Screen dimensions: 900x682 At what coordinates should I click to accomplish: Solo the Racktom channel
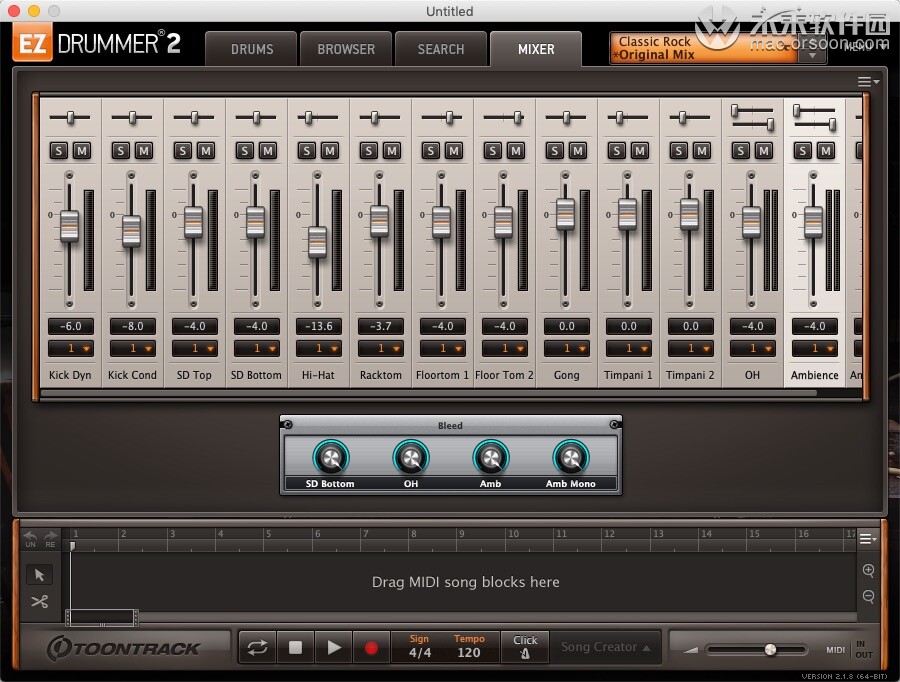(368, 151)
